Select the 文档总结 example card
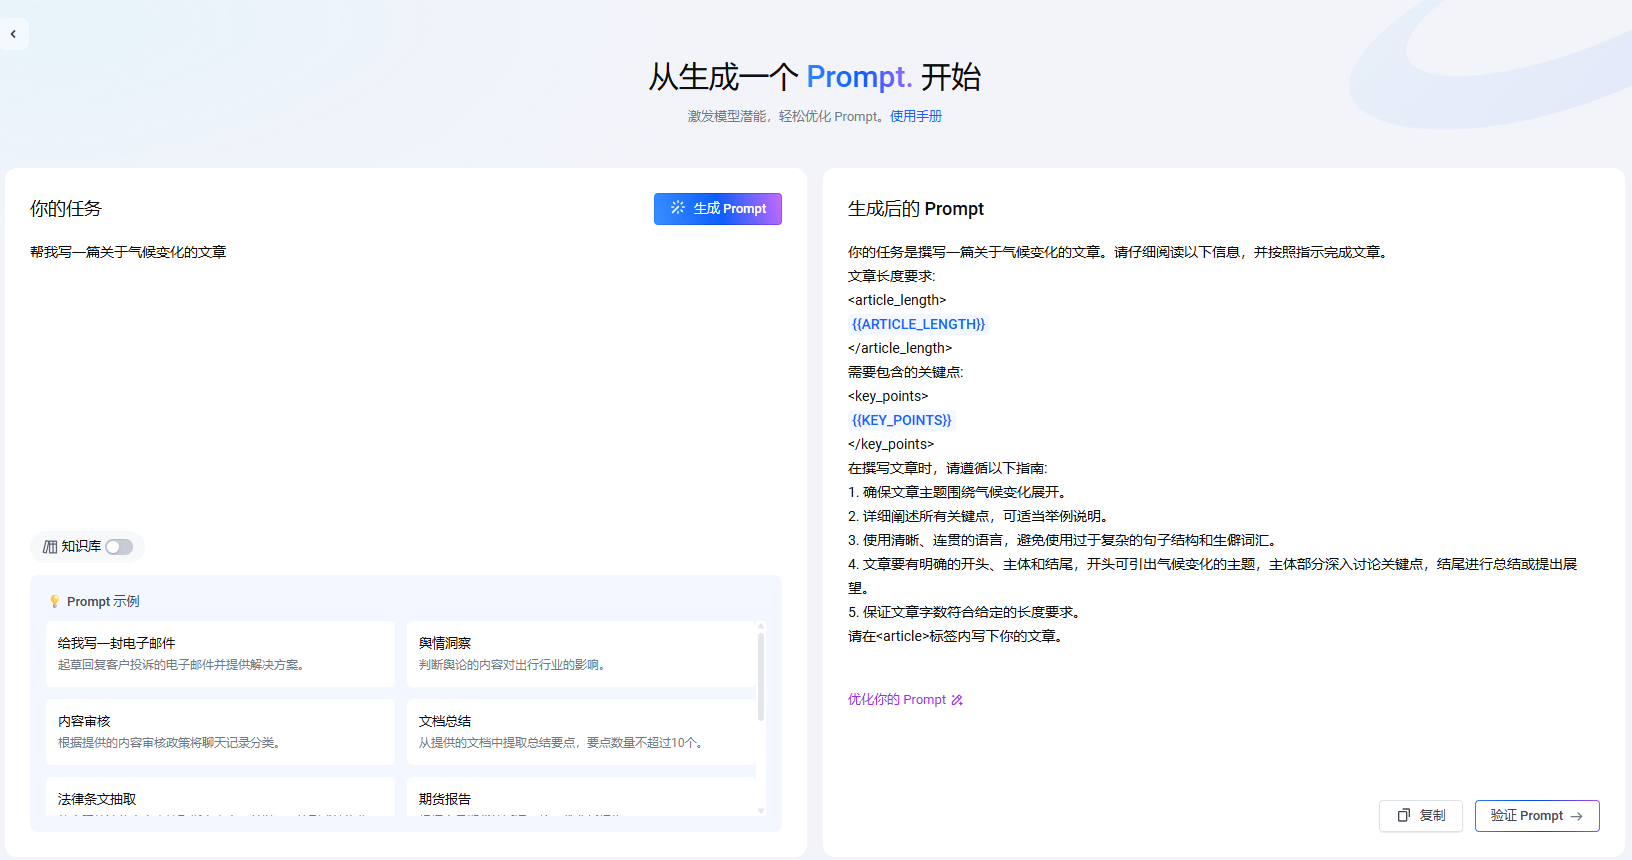Viewport: 1632px width, 860px height. click(580, 731)
